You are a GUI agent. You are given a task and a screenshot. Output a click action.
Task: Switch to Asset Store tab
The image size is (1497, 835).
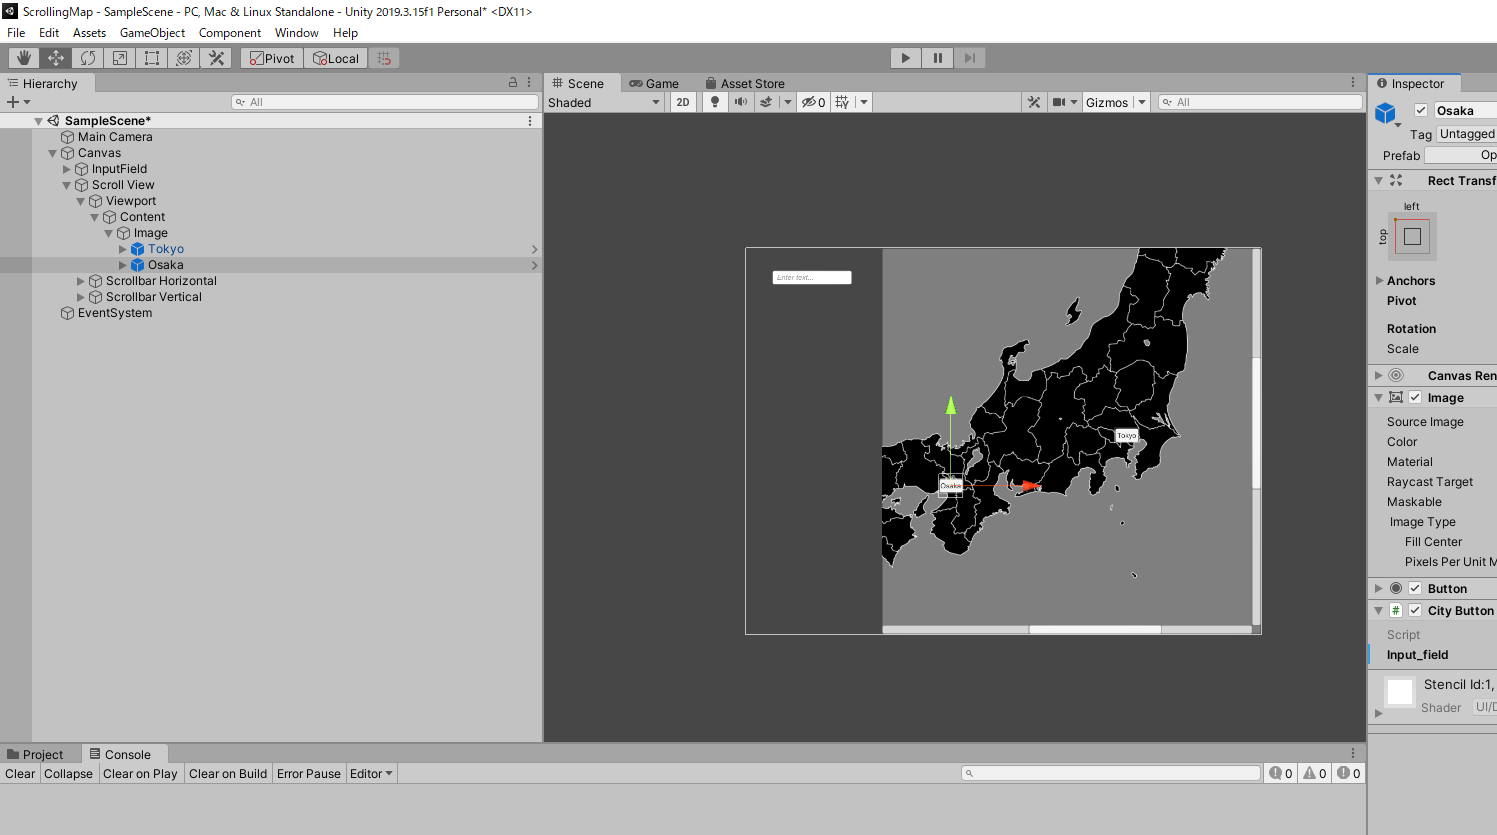coord(745,83)
